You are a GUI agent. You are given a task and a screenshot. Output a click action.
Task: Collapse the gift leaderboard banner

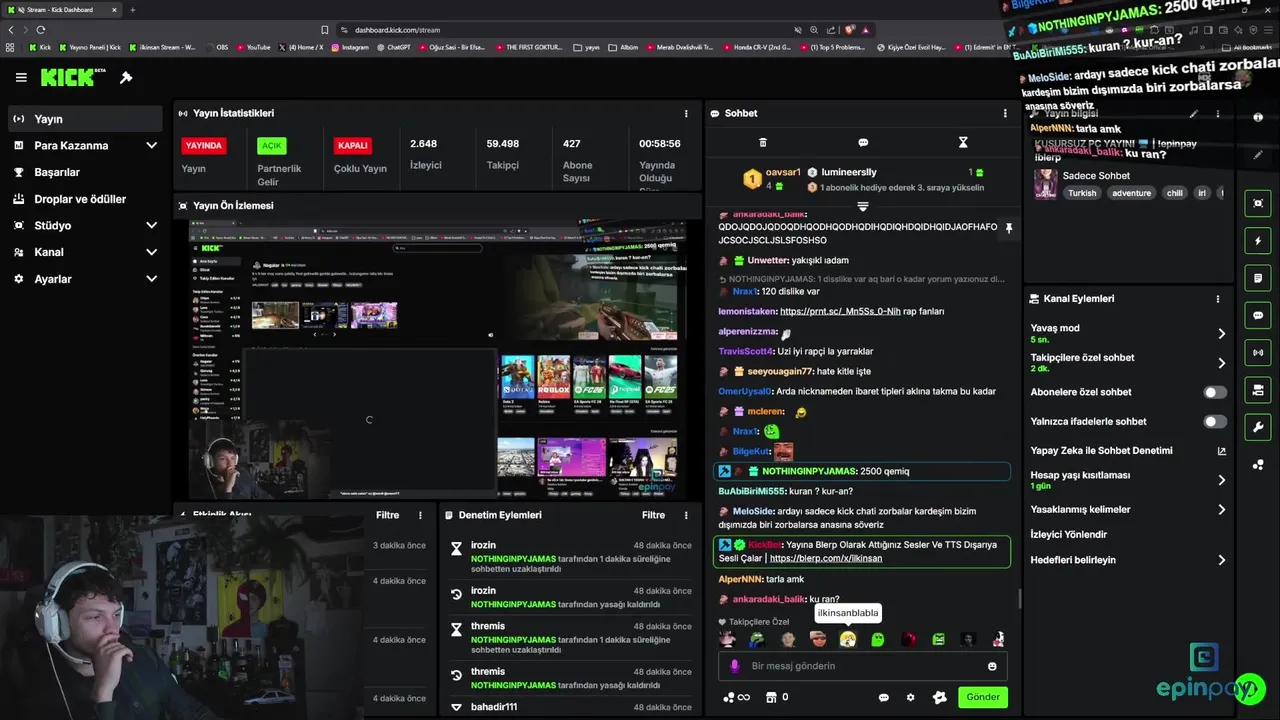pos(862,206)
